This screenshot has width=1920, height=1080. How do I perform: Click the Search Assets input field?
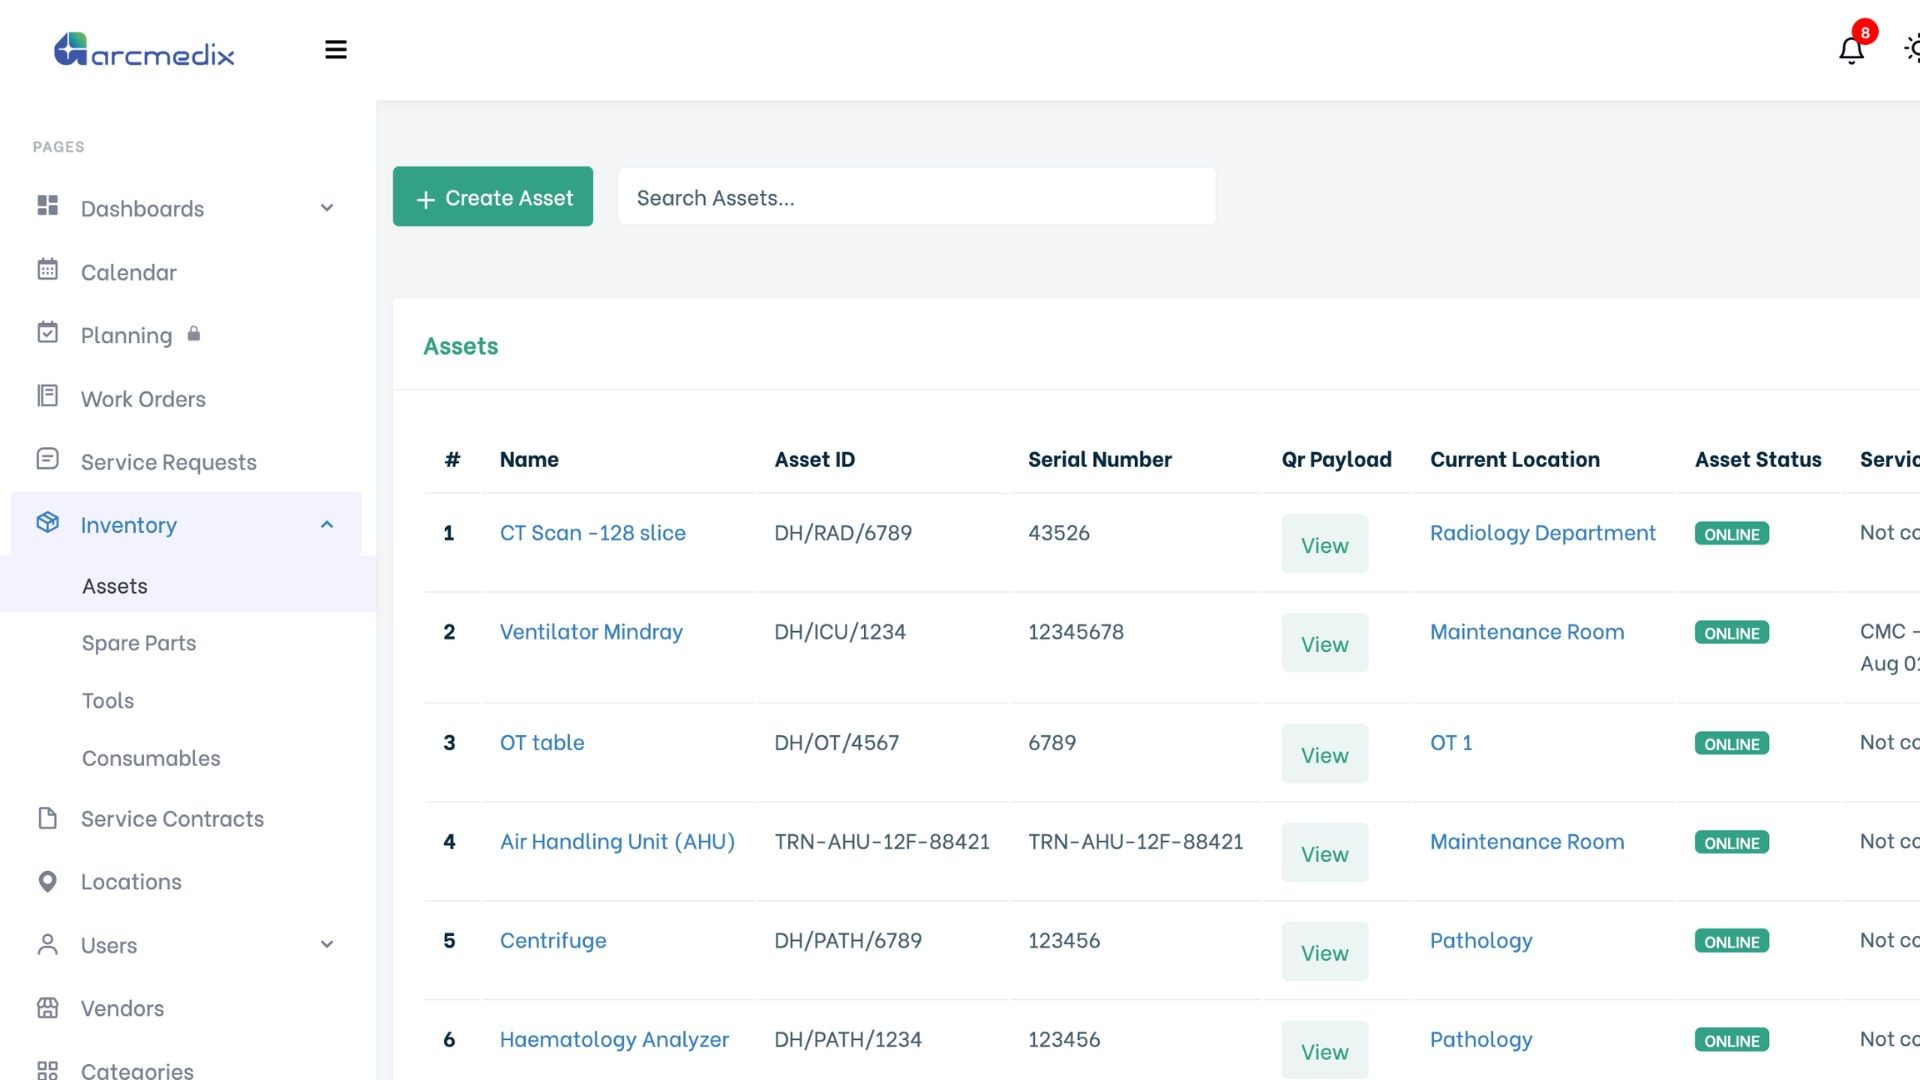[916, 197]
